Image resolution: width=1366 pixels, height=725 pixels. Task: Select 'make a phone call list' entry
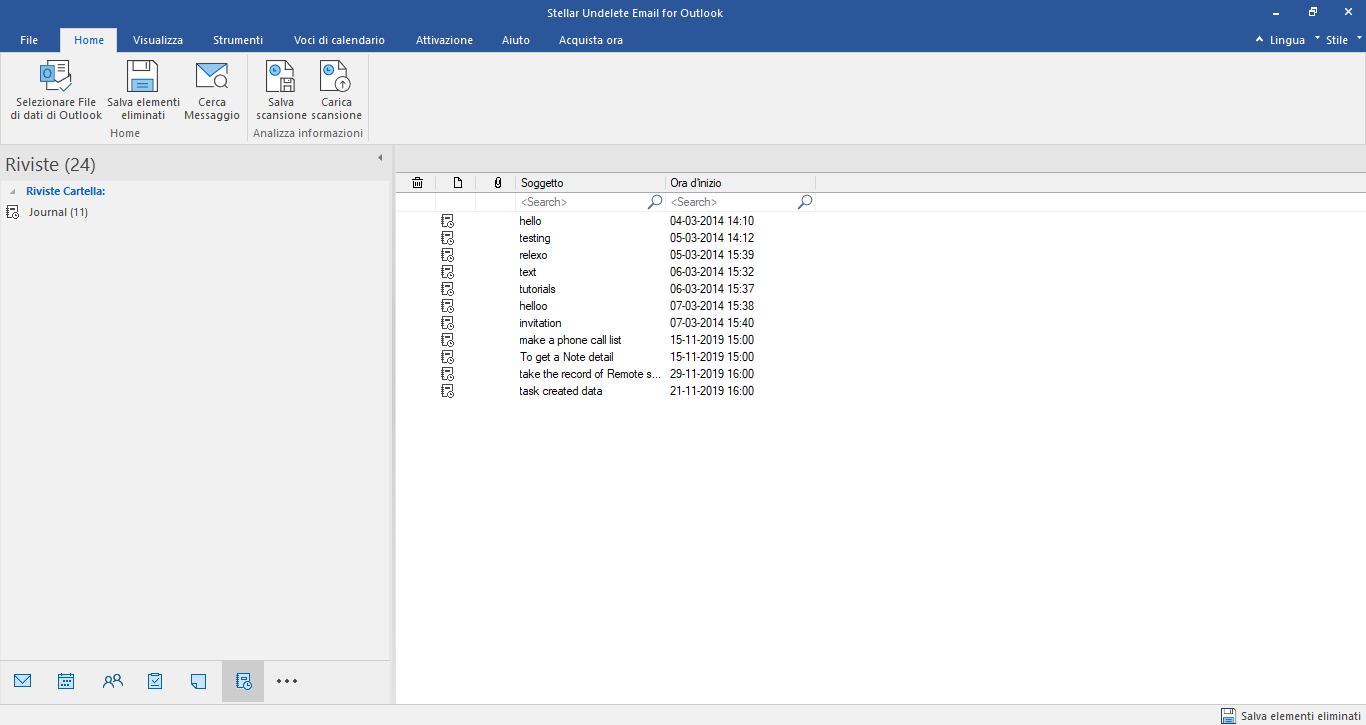(570, 340)
